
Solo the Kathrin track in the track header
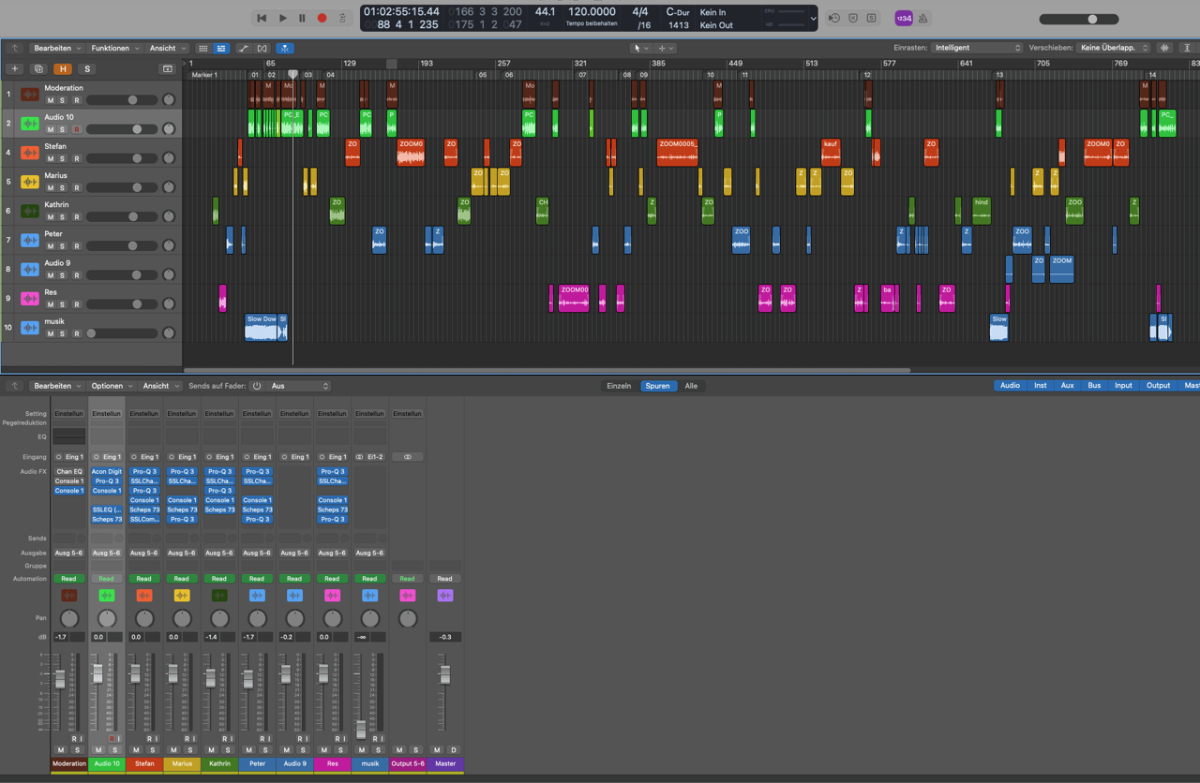point(62,217)
